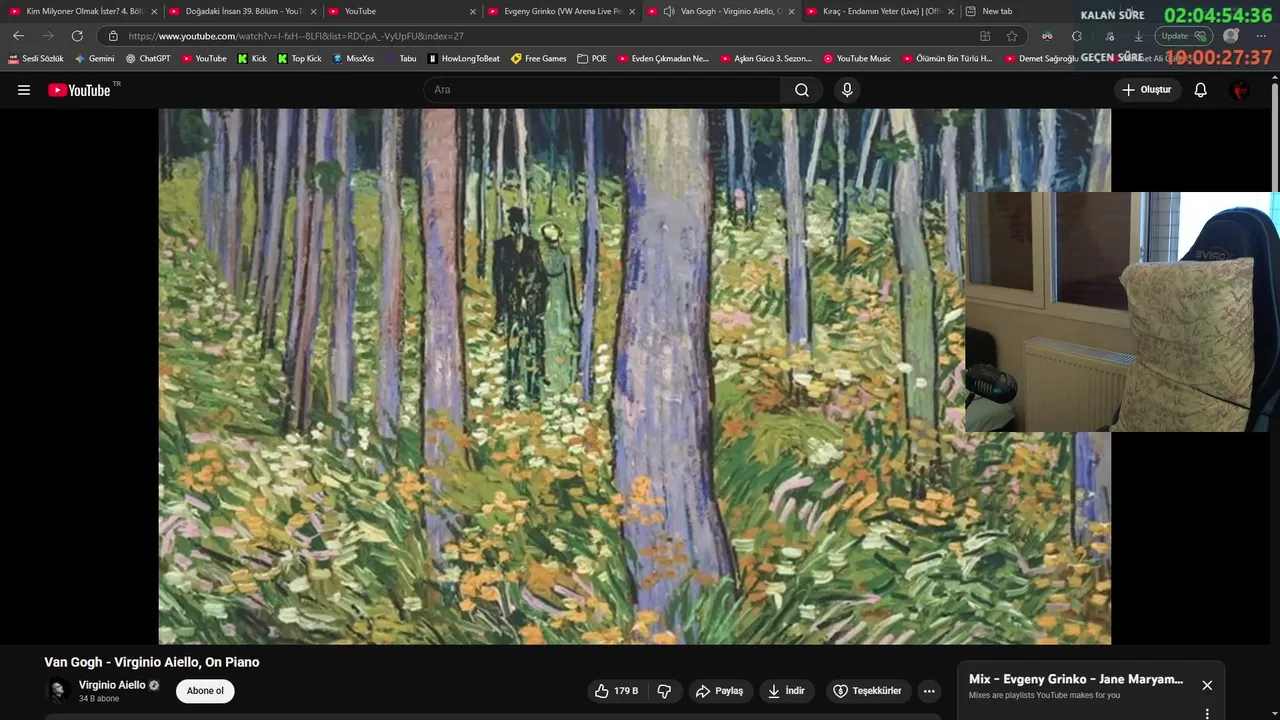
Task: Like the video (179 B)
Action: coord(616,691)
